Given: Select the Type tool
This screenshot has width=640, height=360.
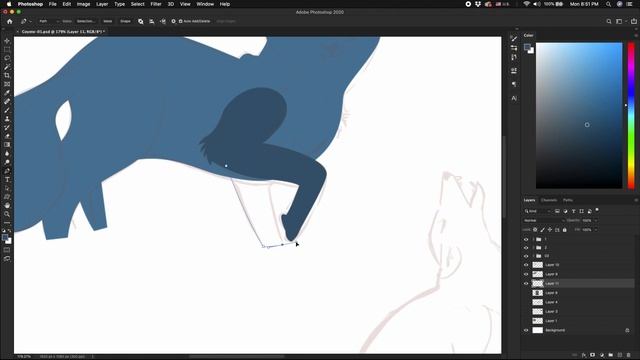Looking at the screenshot, I should click(7, 180).
